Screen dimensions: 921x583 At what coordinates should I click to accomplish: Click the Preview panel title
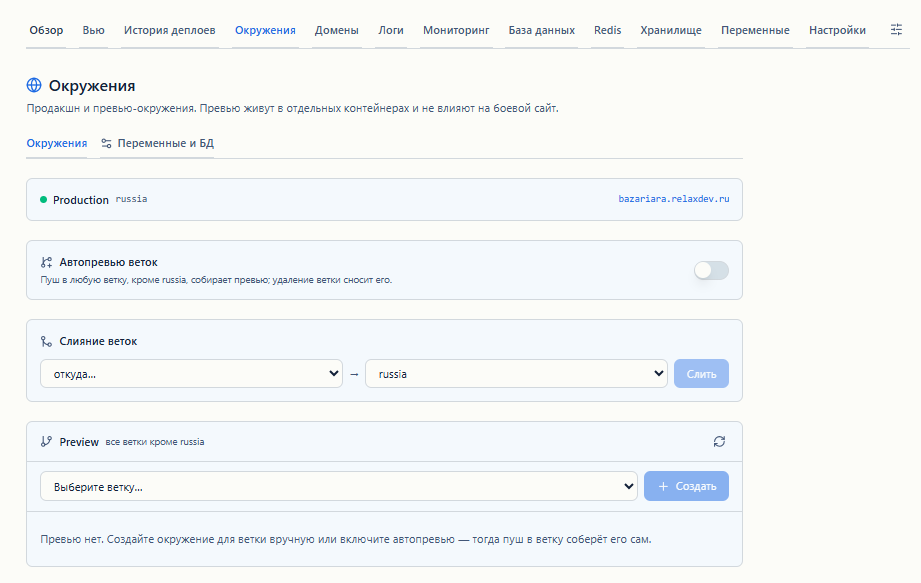click(79, 442)
